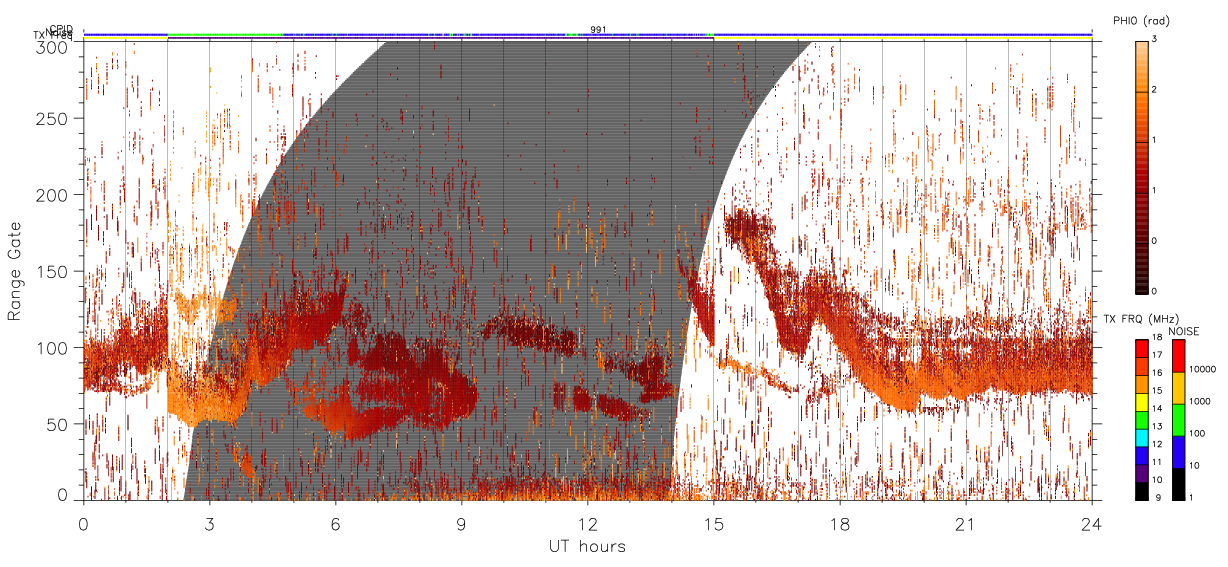Click the 3 tick on the UT hours axis
1228x567 pixels.
tap(209, 524)
